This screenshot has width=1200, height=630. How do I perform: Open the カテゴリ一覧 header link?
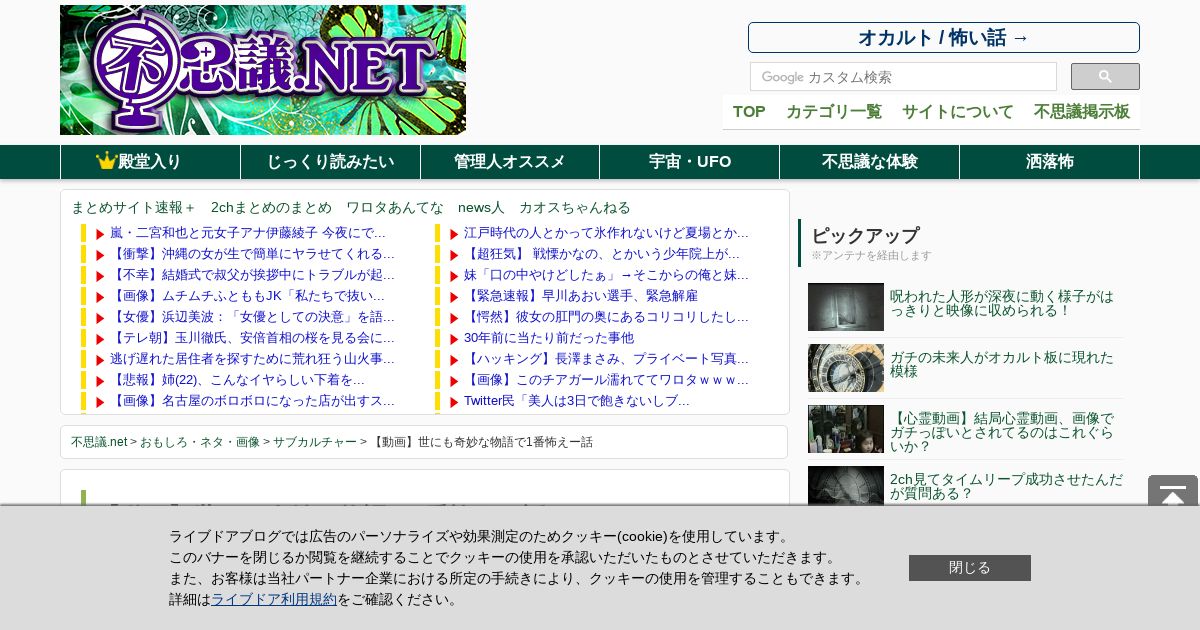pyautogui.click(x=834, y=112)
